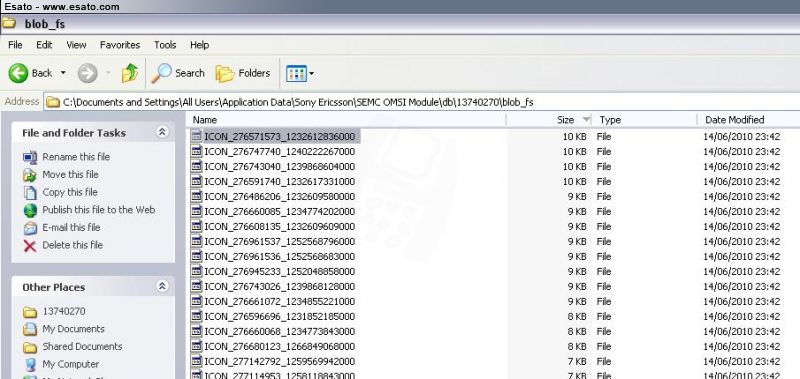Open the File menu
The height and width of the screenshot is (379, 800).
pyautogui.click(x=15, y=45)
